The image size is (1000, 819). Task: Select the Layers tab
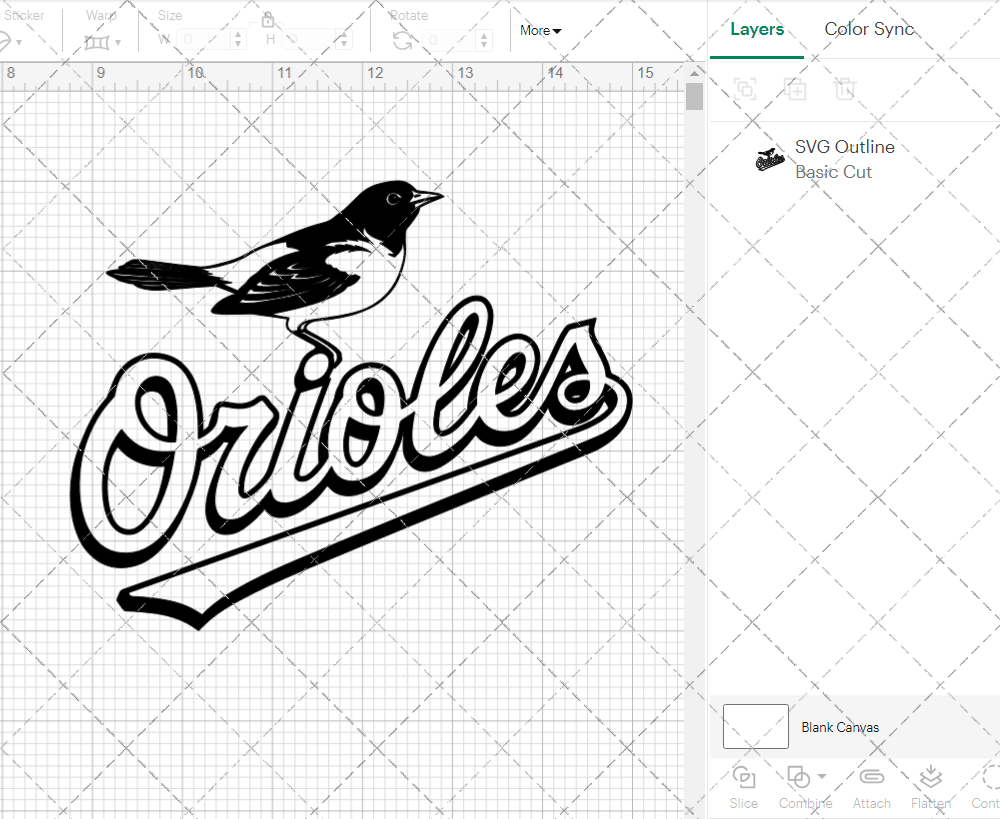756,29
